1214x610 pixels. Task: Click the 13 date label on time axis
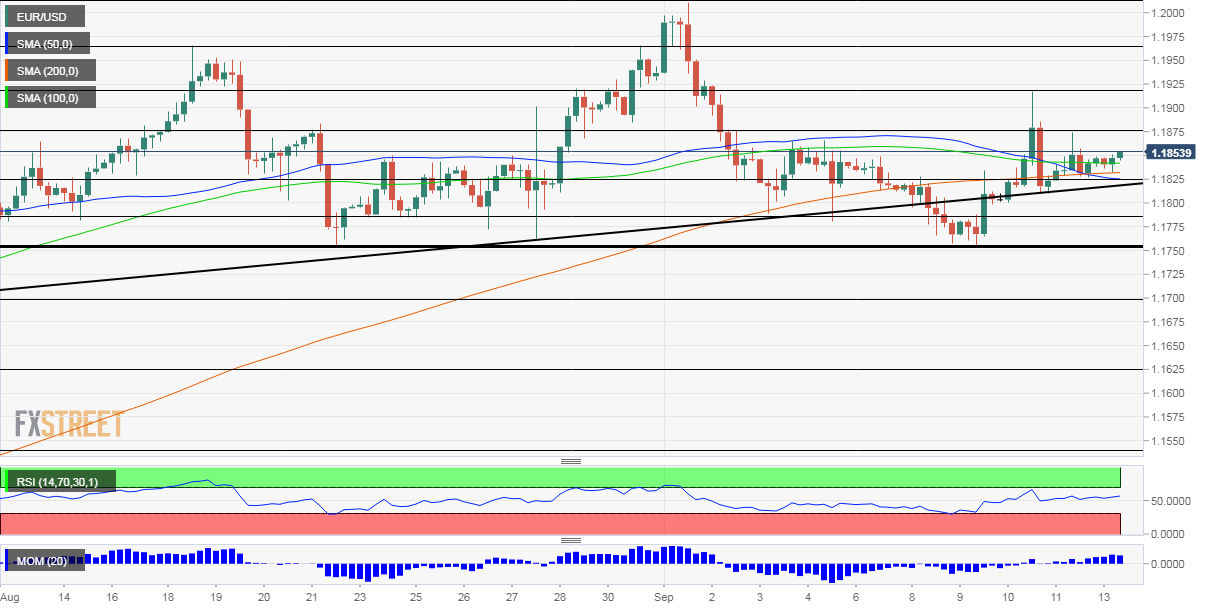(x=1104, y=597)
